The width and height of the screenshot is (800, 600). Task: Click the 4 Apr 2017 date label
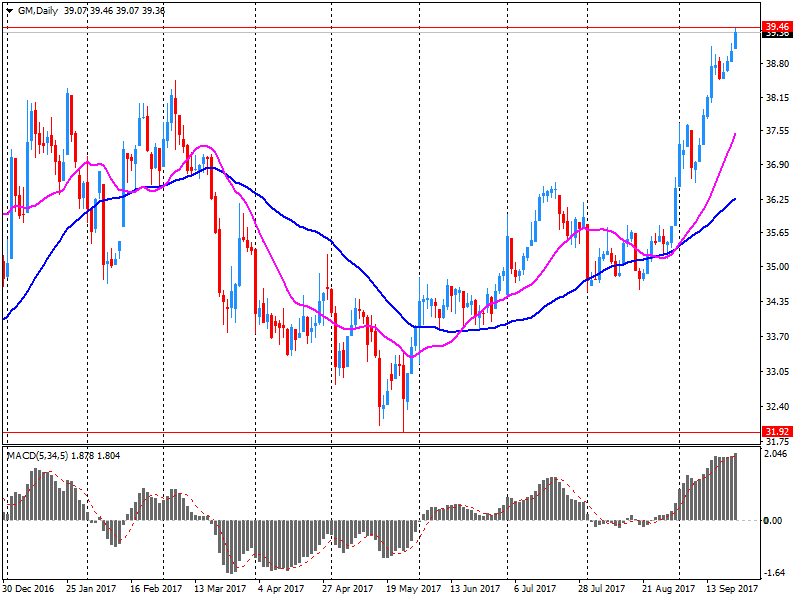(281, 589)
